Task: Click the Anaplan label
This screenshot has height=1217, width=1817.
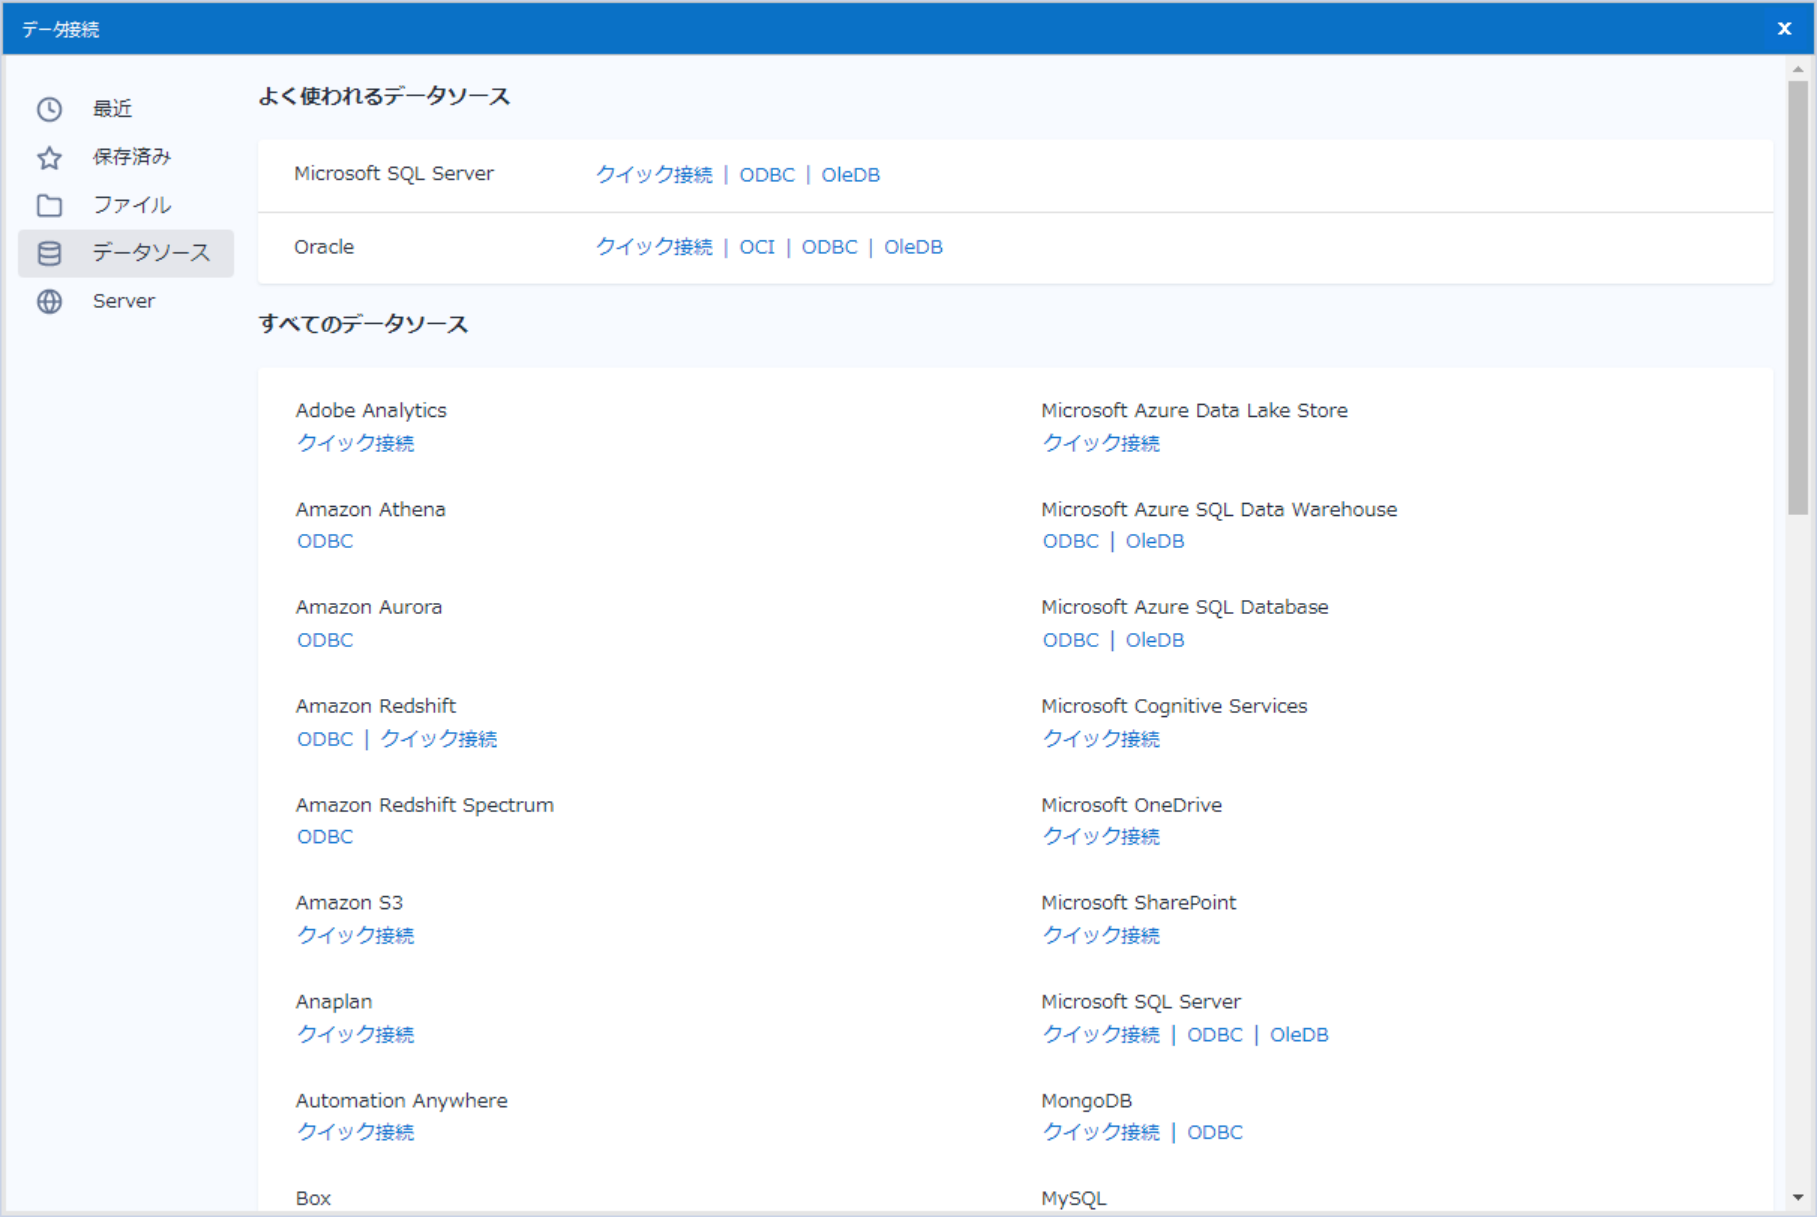Action: [334, 1002]
